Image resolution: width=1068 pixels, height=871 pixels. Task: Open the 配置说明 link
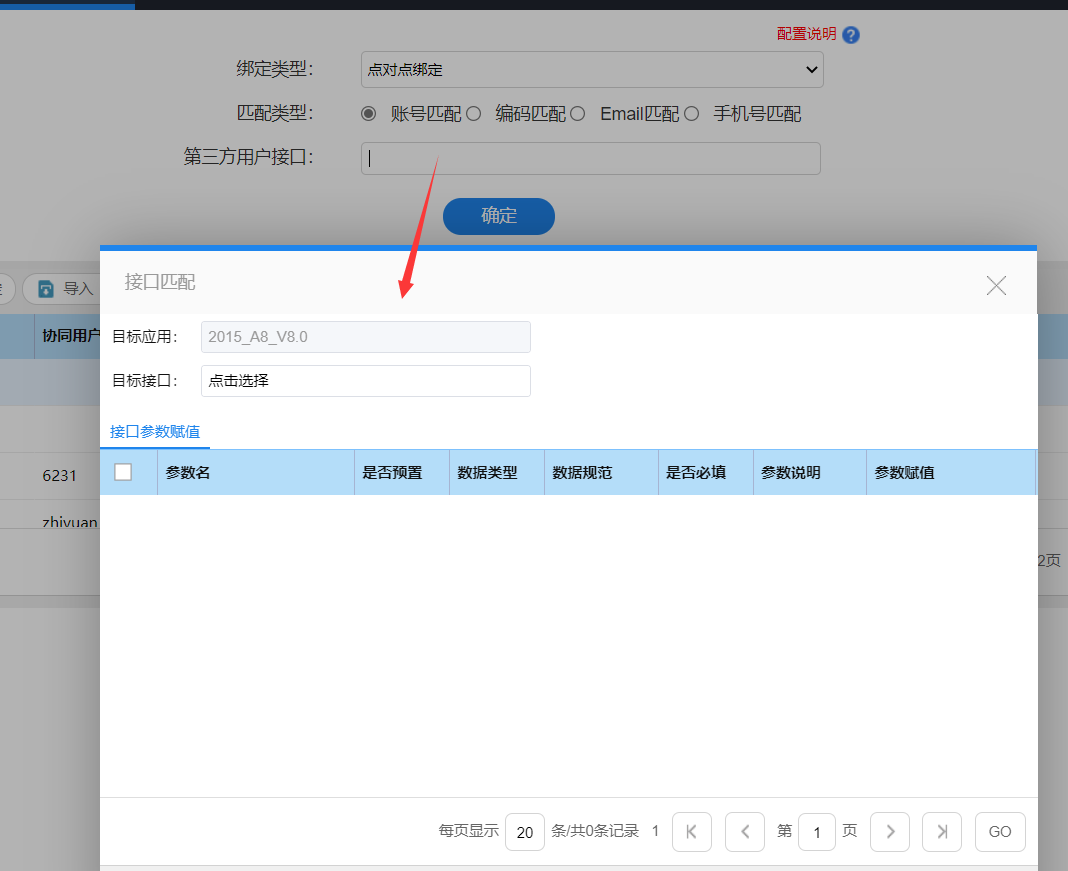point(806,34)
